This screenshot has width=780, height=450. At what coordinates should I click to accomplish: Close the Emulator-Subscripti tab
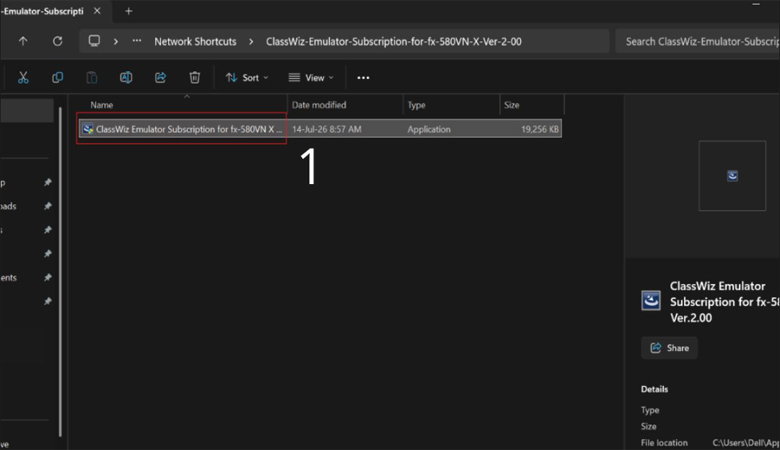(97, 11)
